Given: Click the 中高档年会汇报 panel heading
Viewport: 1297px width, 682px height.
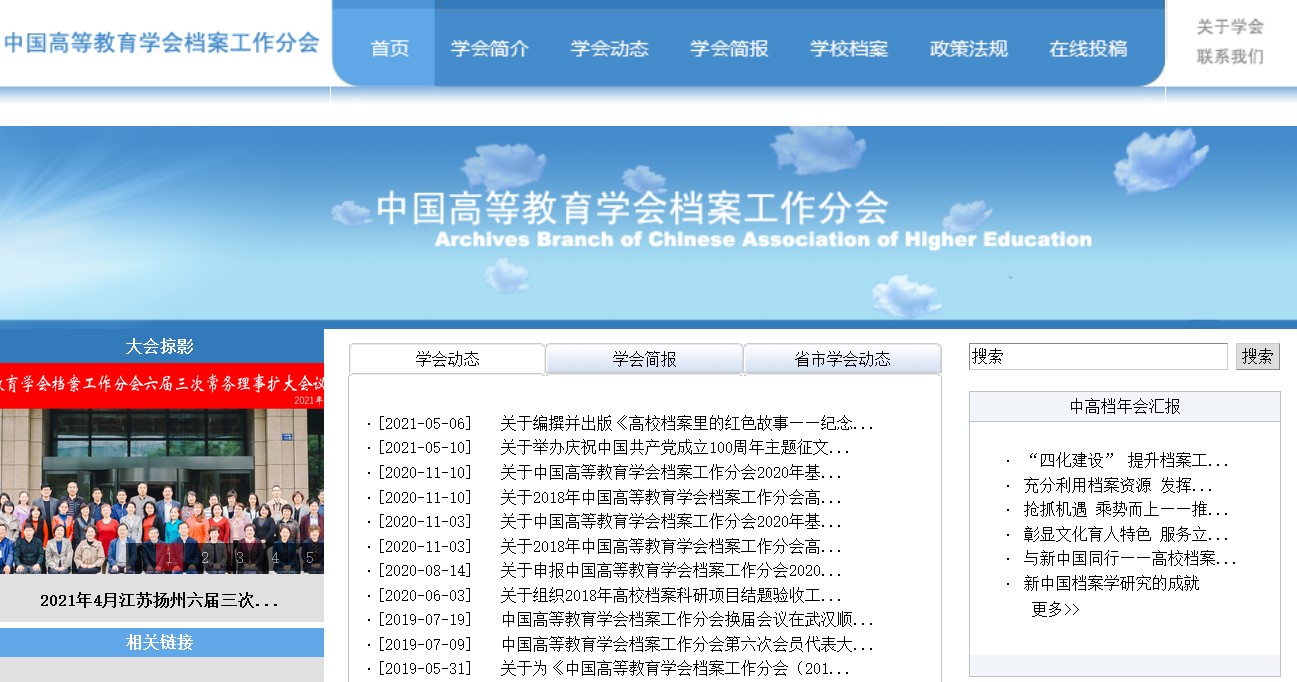Looking at the screenshot, I should point(1125,407).
